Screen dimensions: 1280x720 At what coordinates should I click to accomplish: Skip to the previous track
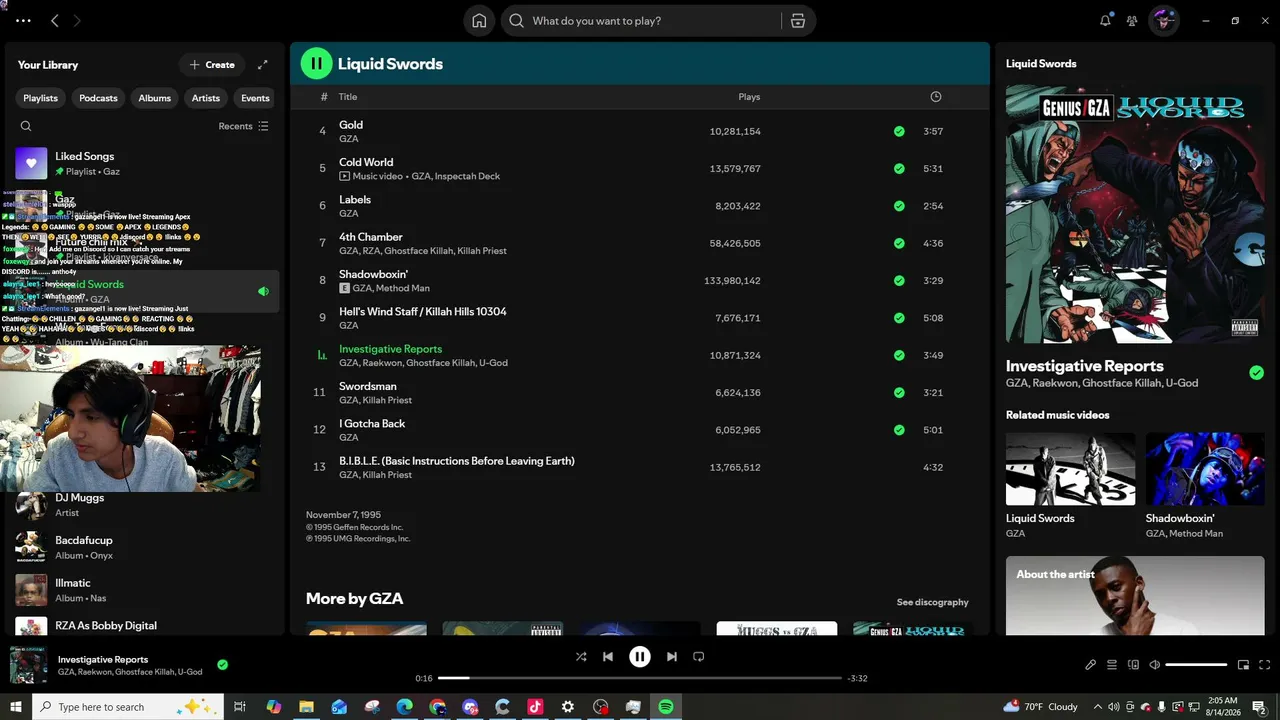pos(608,657)
